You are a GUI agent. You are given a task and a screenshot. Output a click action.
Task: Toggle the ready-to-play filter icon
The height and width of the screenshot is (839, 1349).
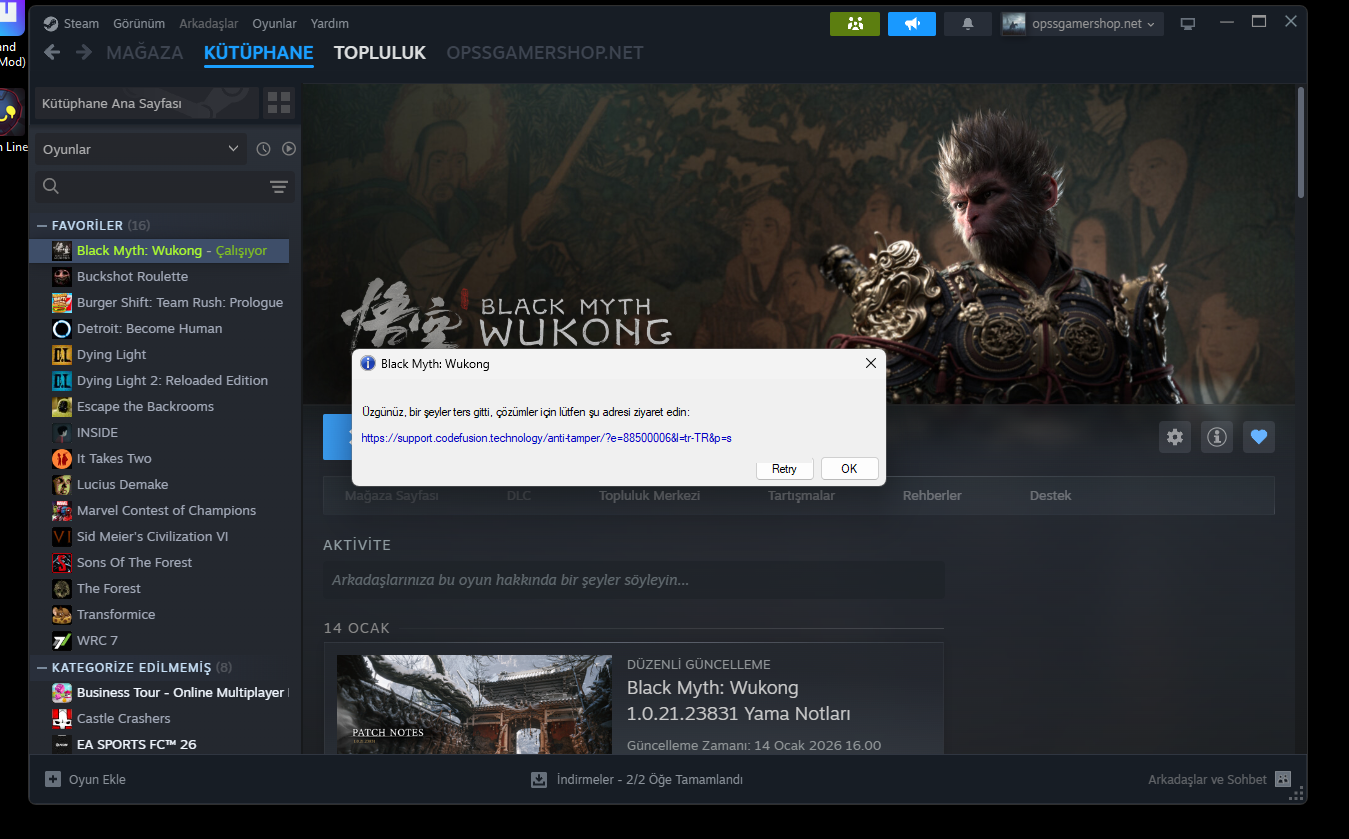[289, 149]
